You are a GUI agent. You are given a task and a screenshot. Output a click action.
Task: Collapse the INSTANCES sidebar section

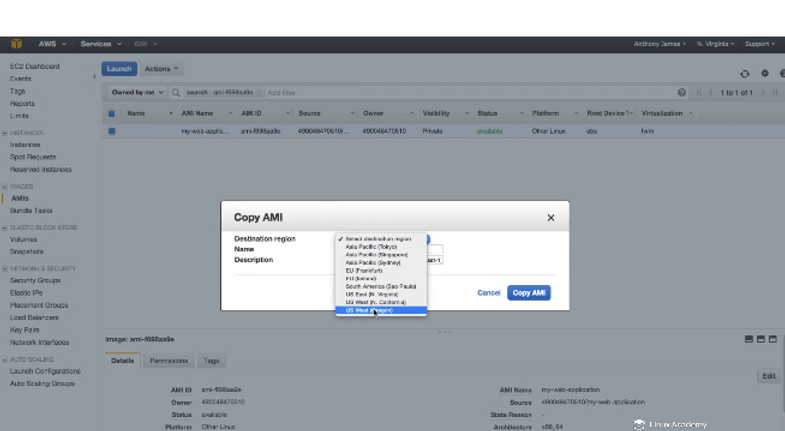point(5,133)
